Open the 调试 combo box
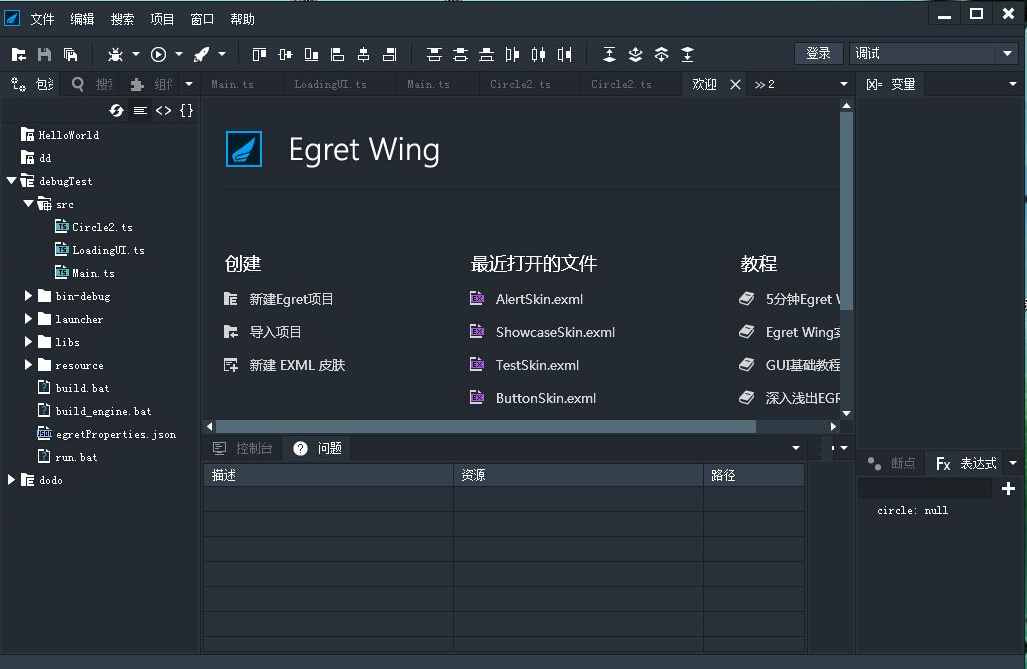 (x=934, y=54)
